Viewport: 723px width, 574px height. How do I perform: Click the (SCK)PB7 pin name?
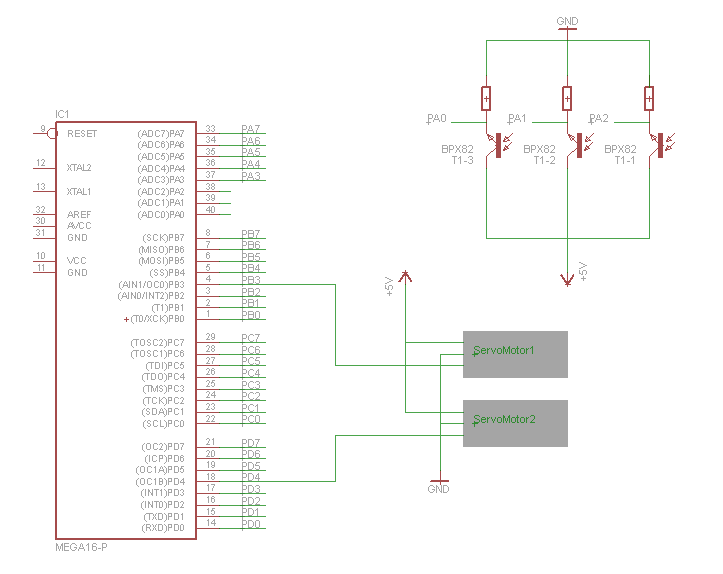[x=163, y=238]
